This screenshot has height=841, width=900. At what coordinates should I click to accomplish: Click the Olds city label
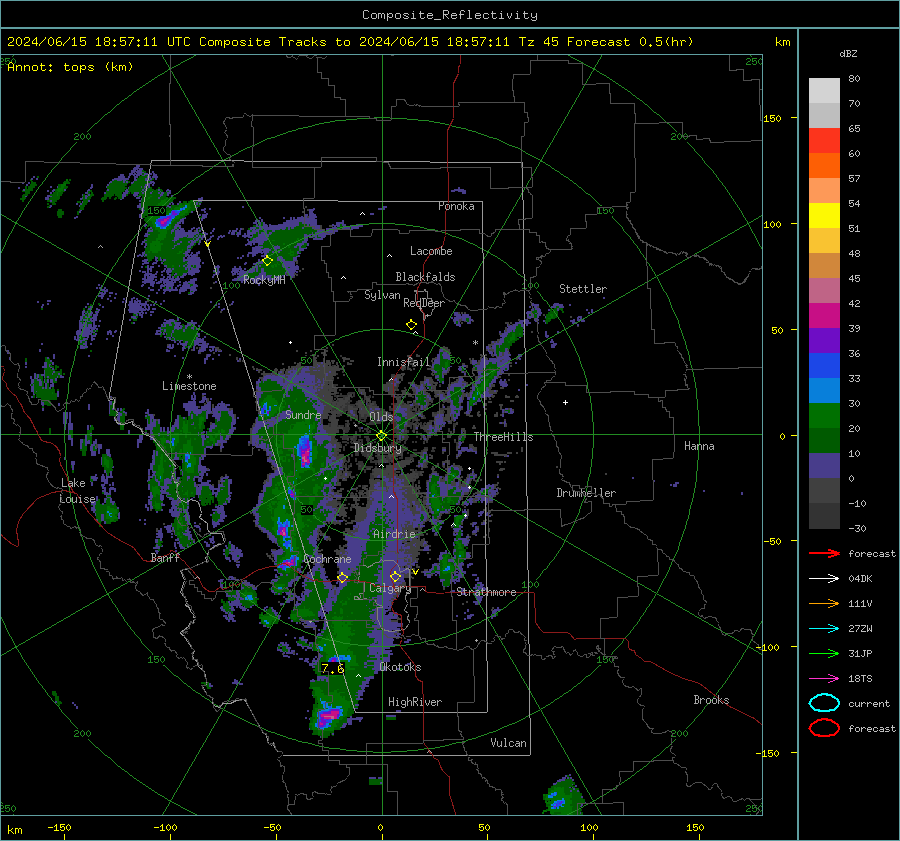tap(381, 417)
